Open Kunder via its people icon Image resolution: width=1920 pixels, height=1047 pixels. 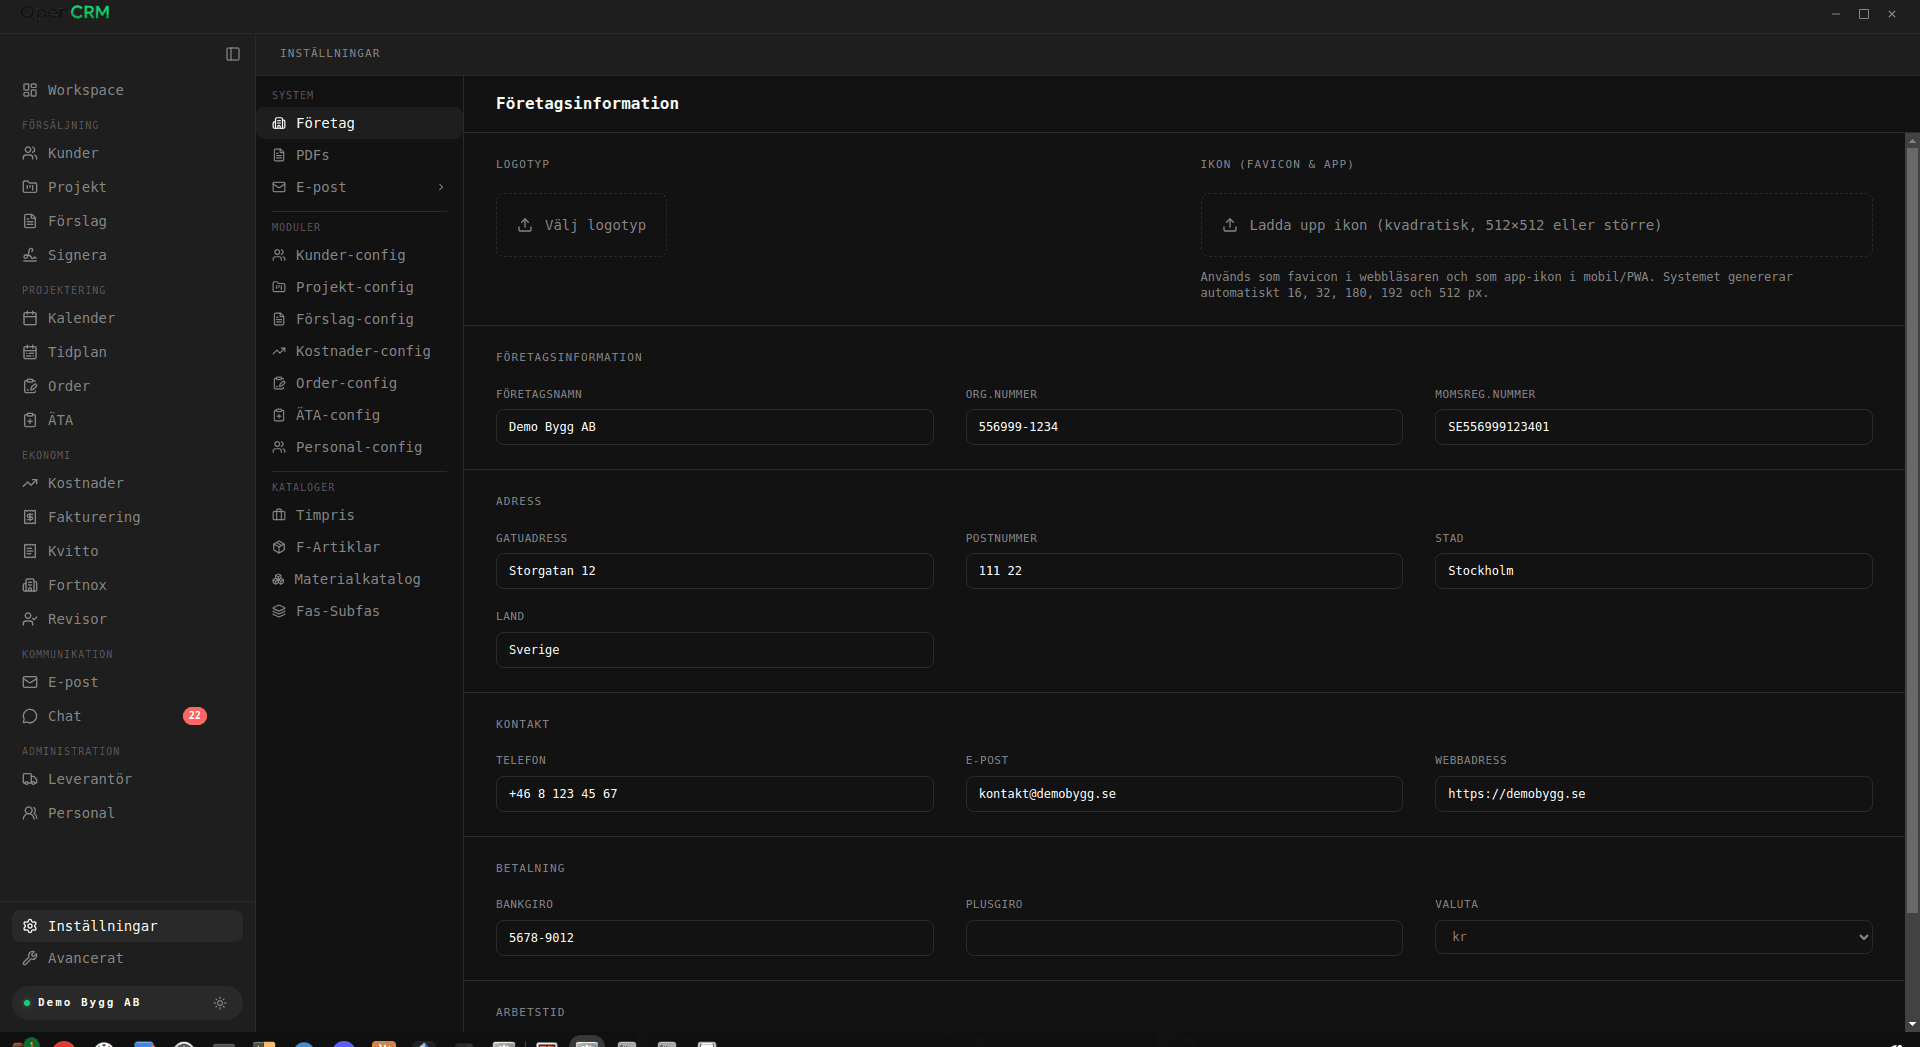(x=30, y=153)
